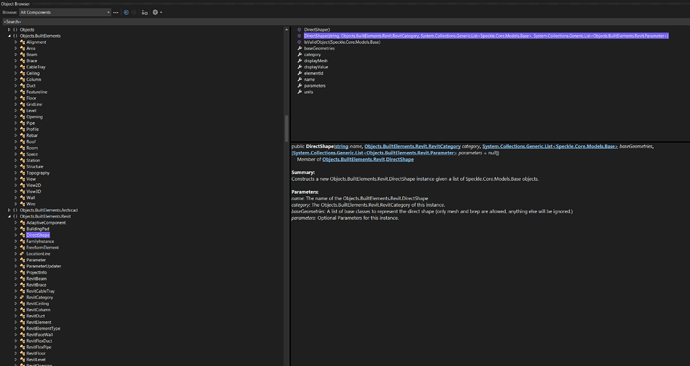Select the baseGeometries property

coord(319,48)
